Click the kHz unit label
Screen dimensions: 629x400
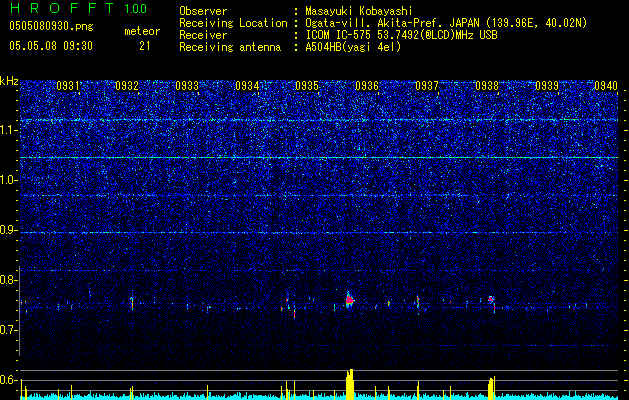(9, 81)
